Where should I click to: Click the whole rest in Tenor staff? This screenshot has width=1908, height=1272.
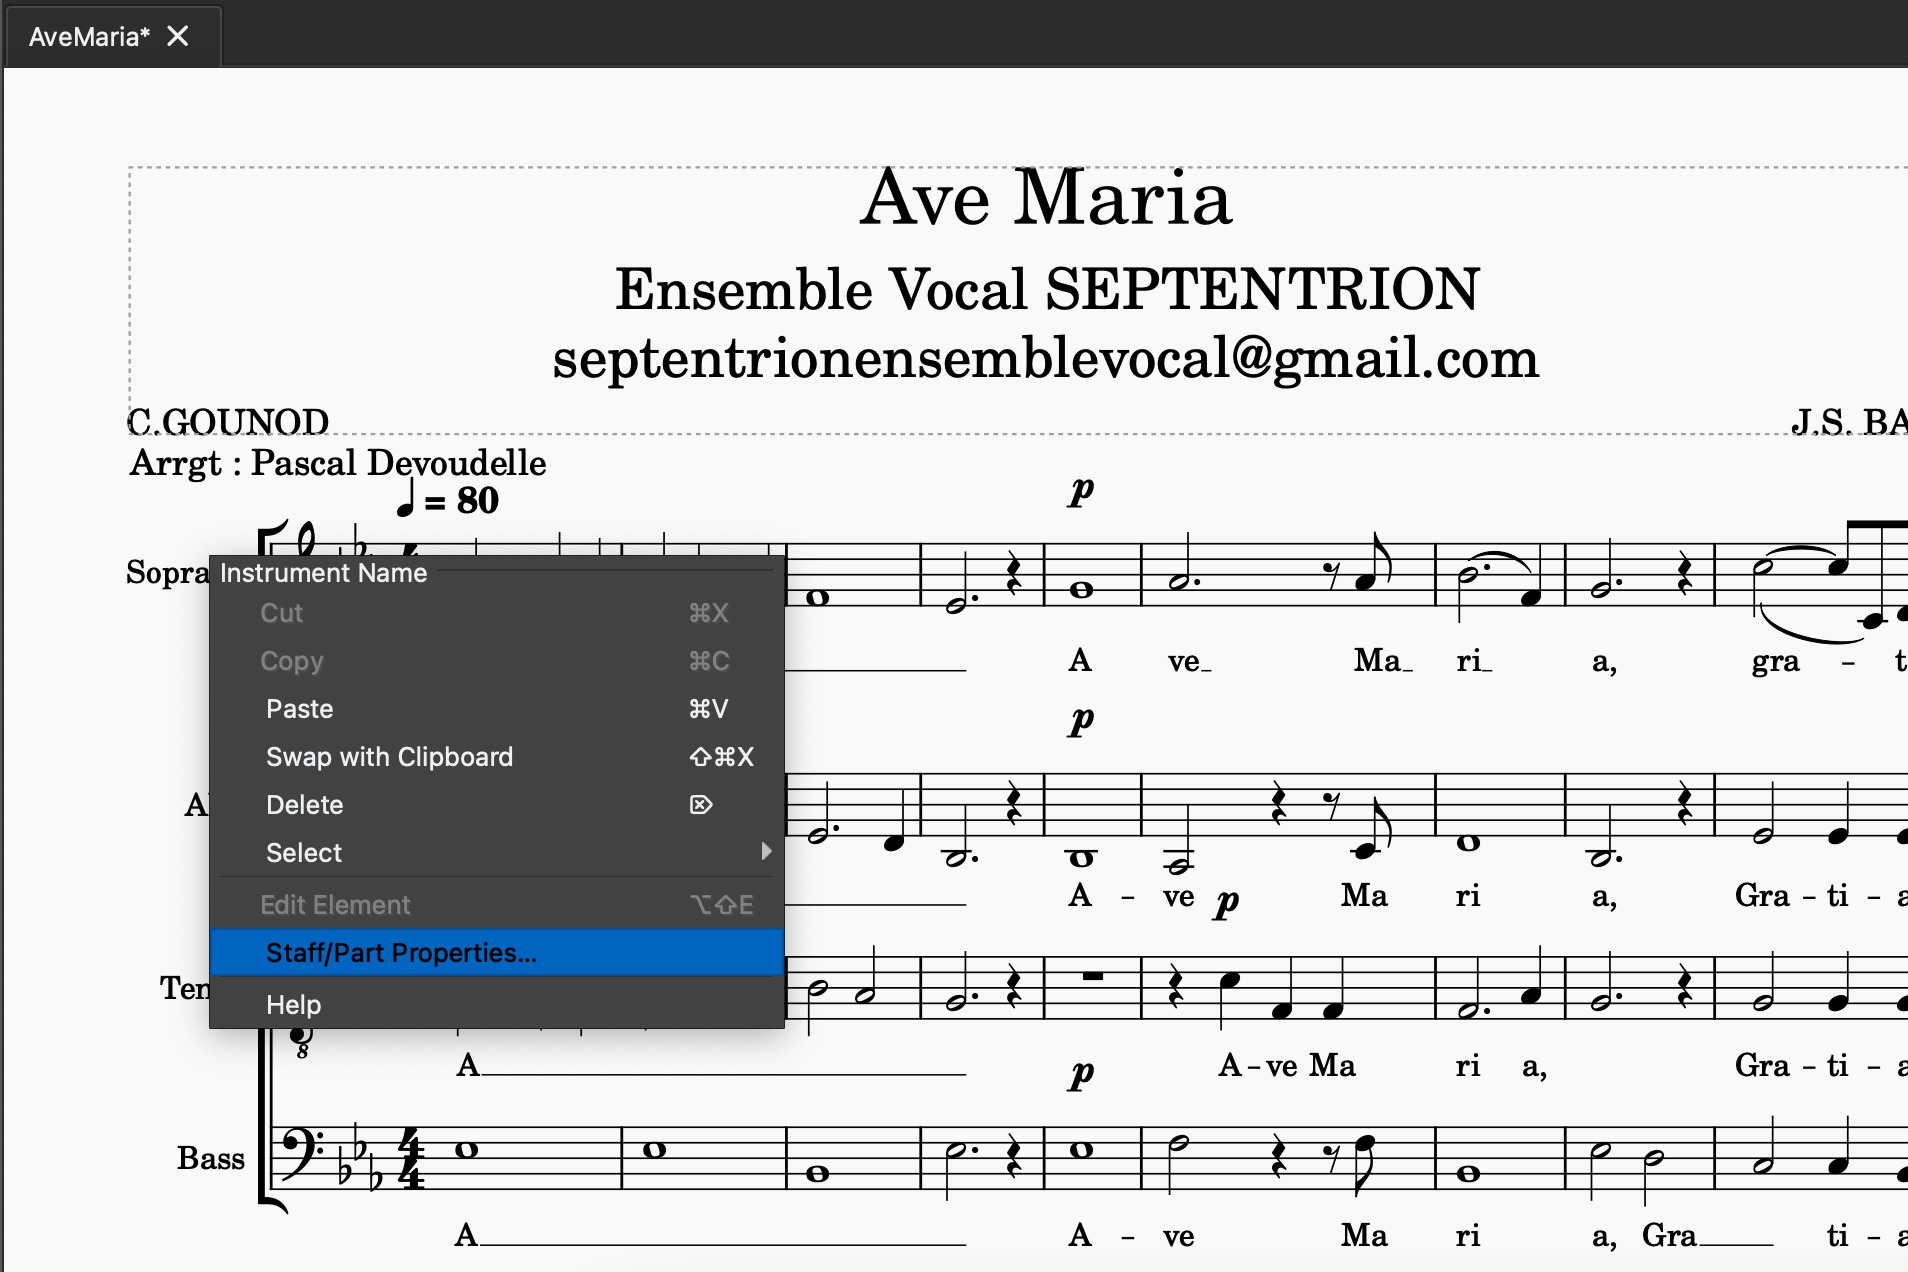click(1093, 976)
